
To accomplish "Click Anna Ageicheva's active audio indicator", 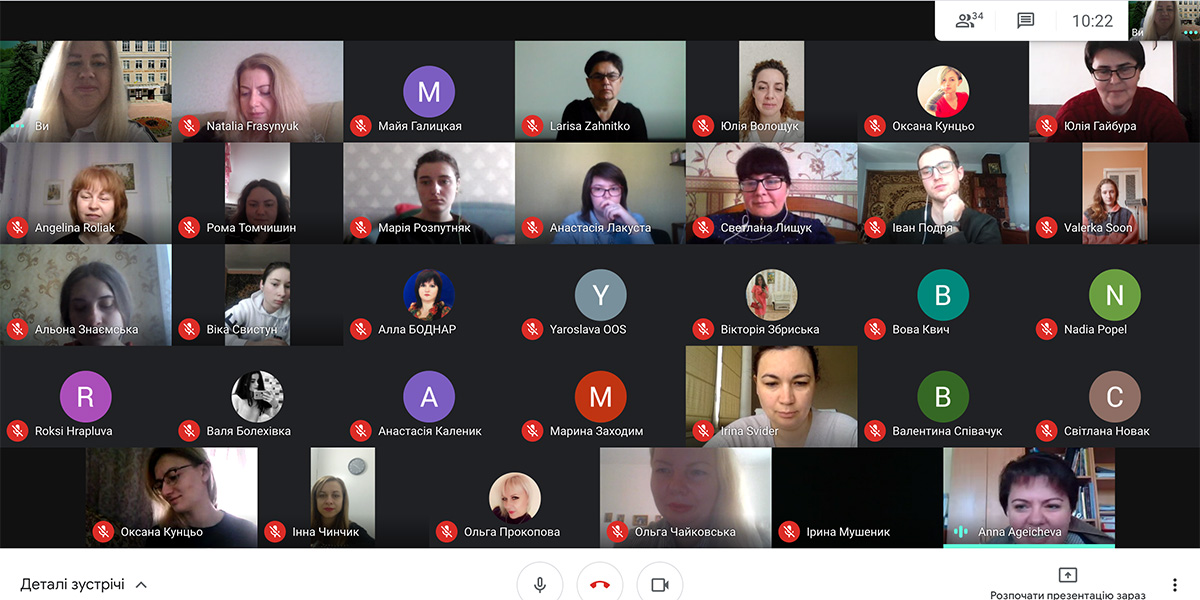I will click(961, 531).
